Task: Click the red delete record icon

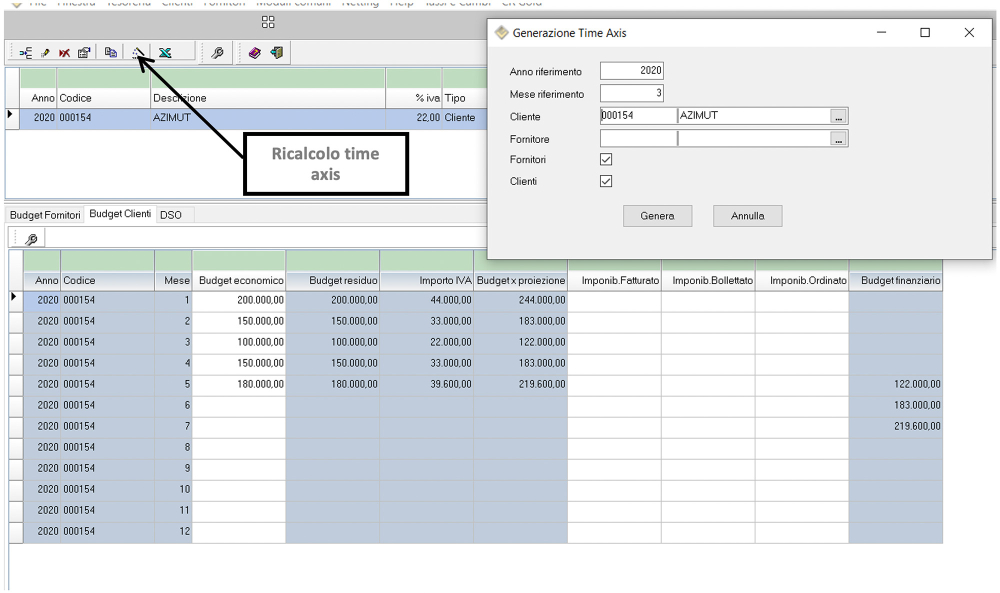Action: (x=64, y=53)
